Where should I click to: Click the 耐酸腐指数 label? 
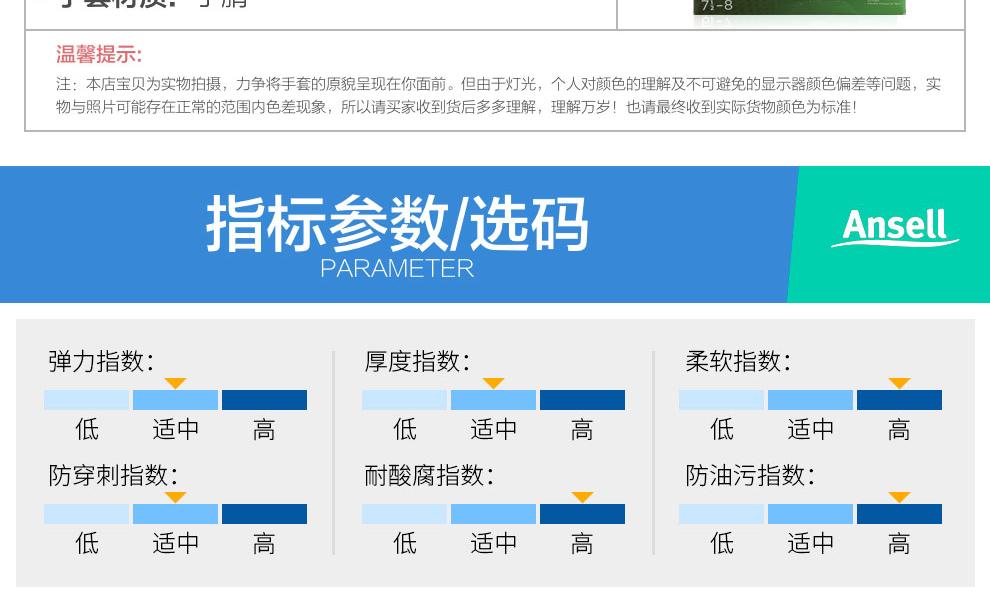429,476
